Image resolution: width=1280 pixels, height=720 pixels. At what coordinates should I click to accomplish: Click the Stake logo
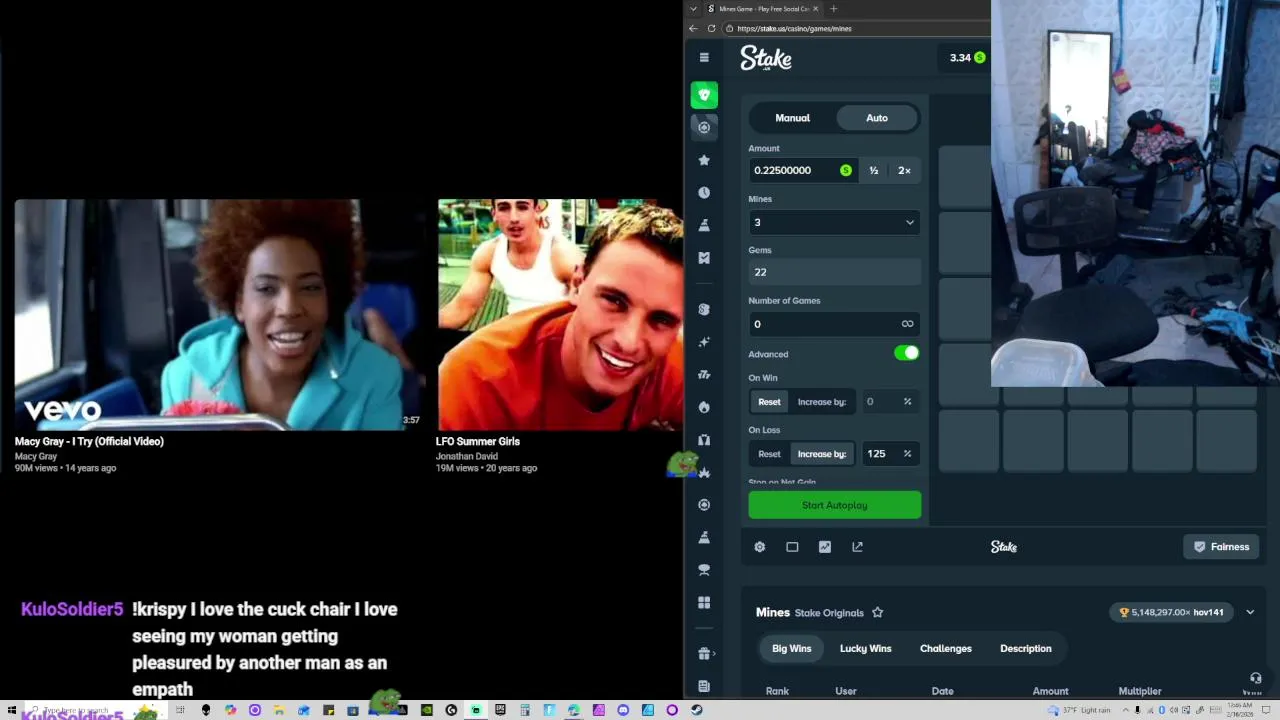tap(766, 58)
